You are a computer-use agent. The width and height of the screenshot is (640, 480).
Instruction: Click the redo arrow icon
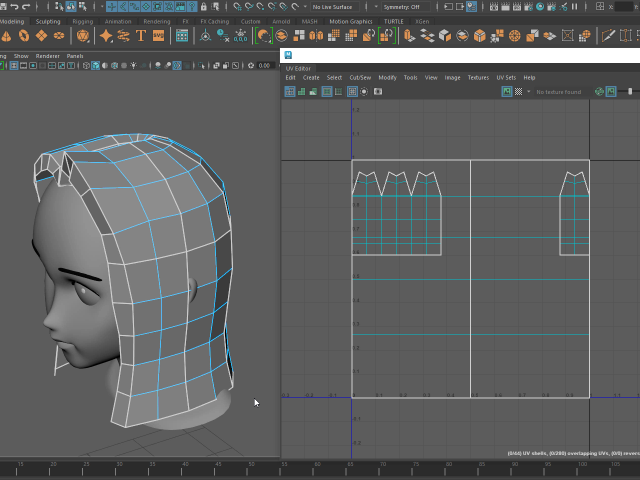click(28, 7)
